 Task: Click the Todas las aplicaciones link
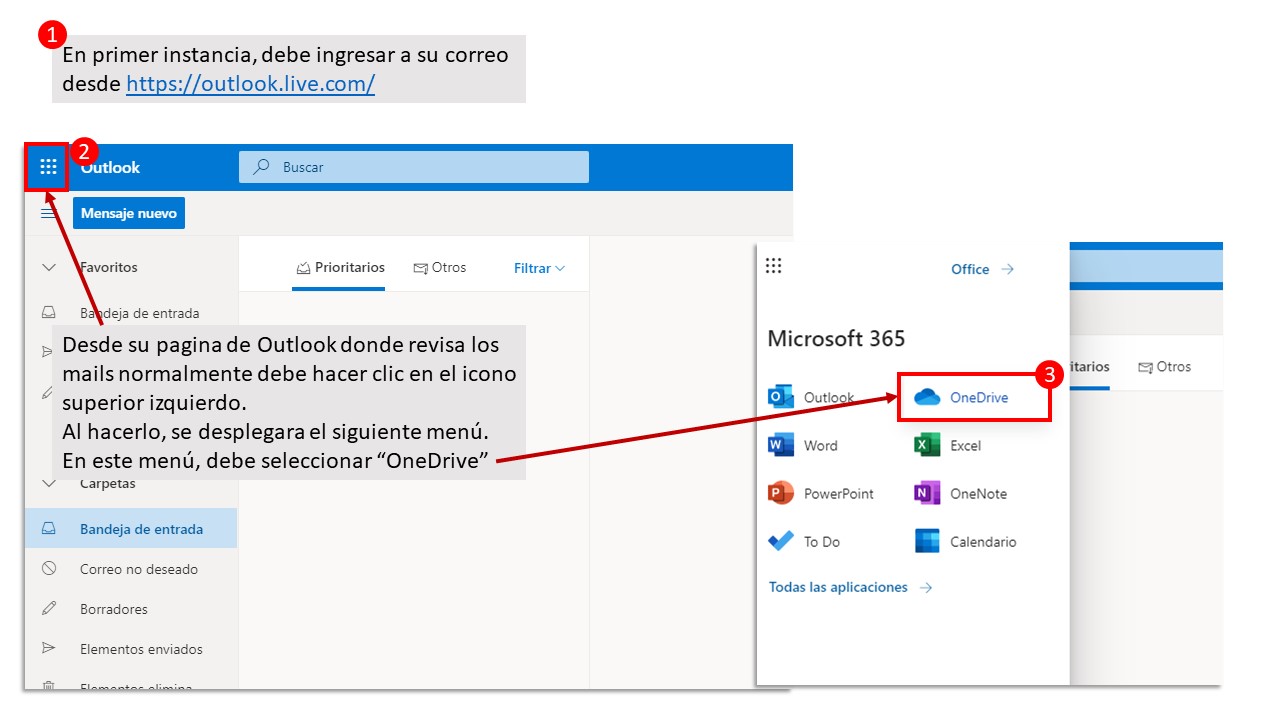(850, 587)
